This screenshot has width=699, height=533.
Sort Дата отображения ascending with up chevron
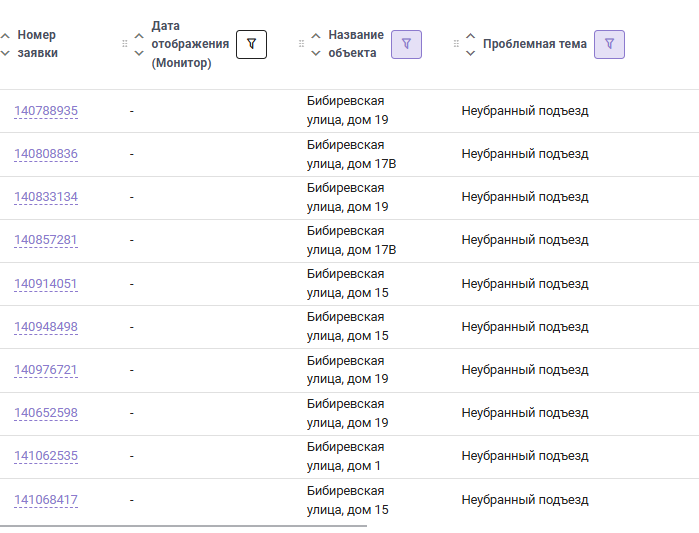(139, 36)
